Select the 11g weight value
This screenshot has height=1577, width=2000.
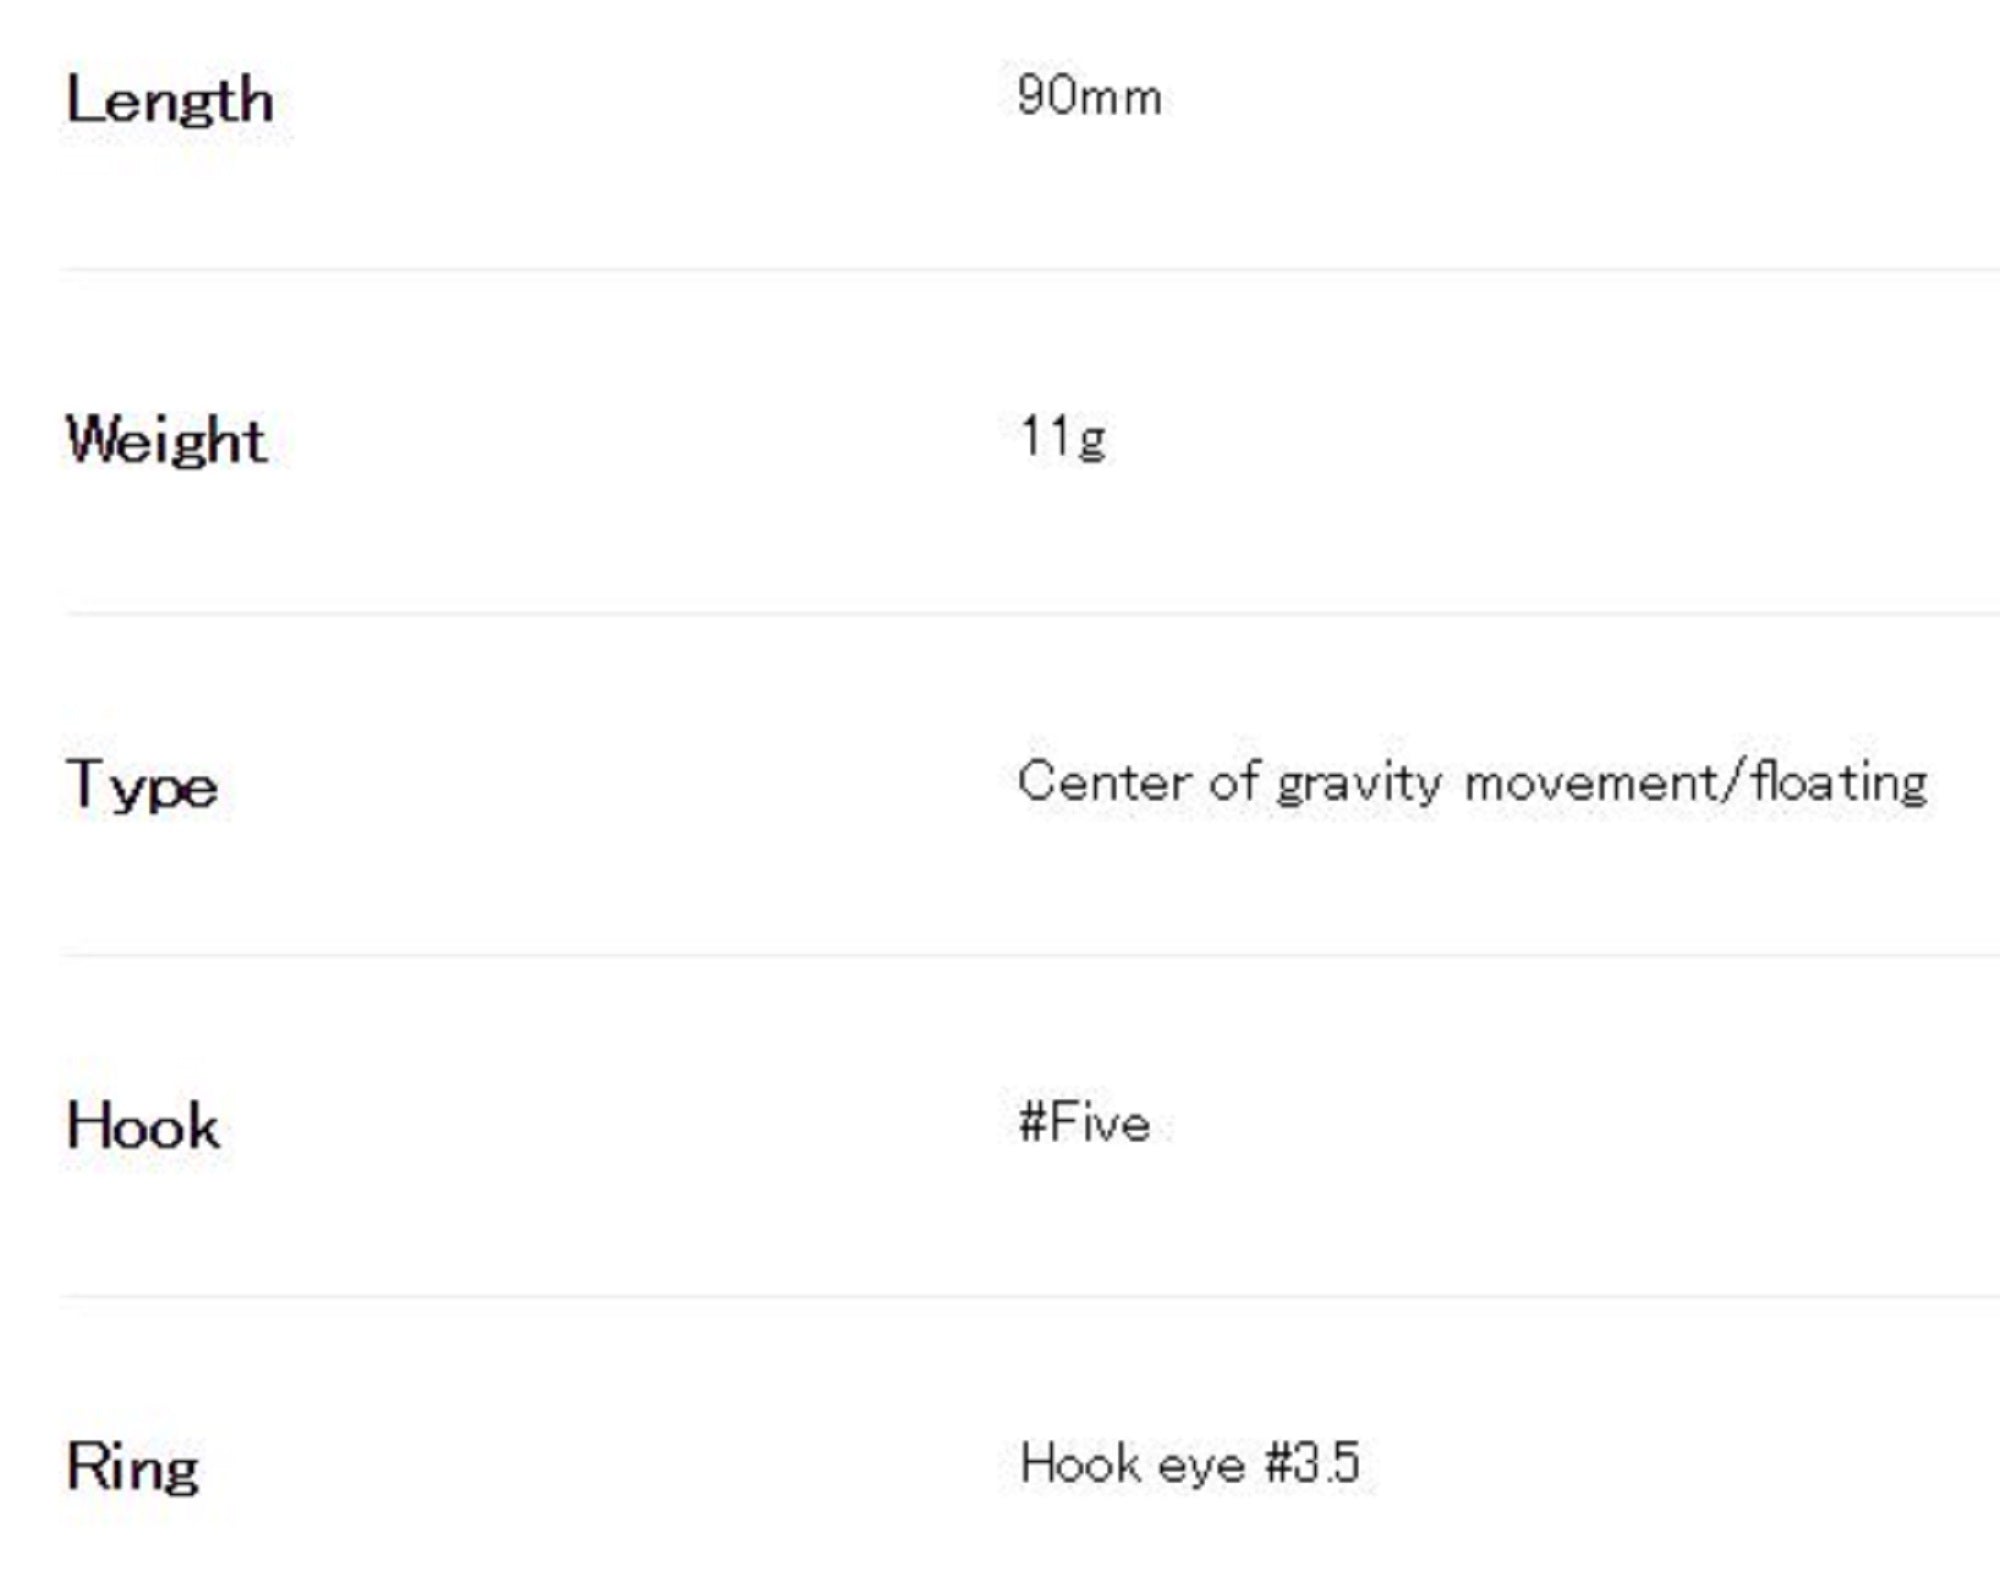(x=1062, y=438)
